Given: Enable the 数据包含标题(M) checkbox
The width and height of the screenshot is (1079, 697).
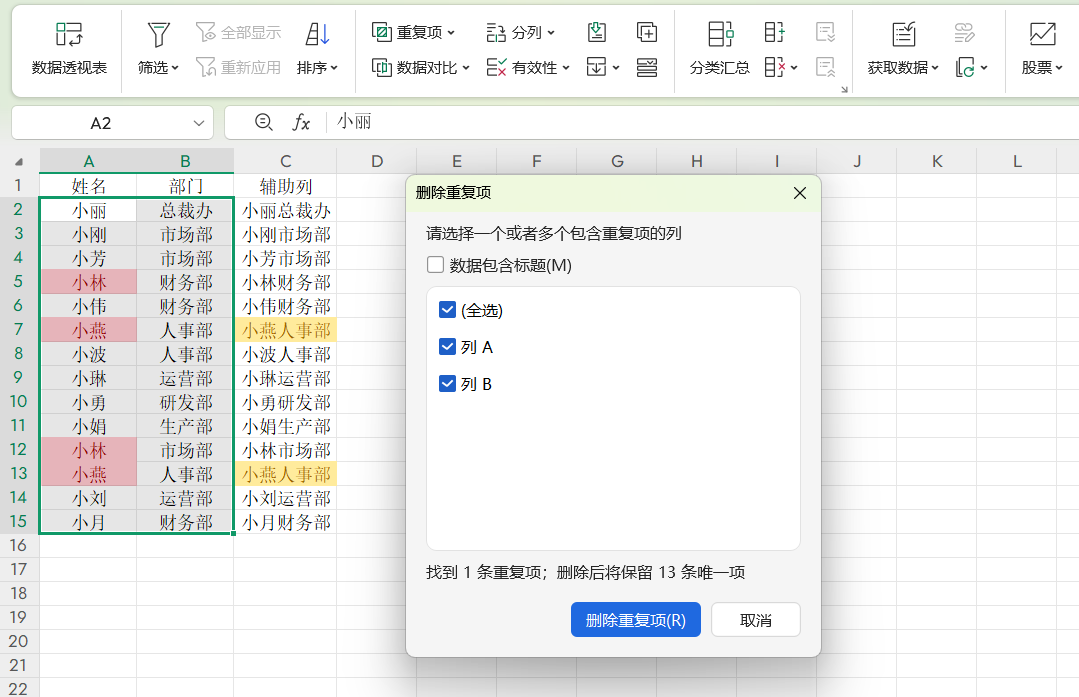Looking at the screenshot, I should pos(436,265).
